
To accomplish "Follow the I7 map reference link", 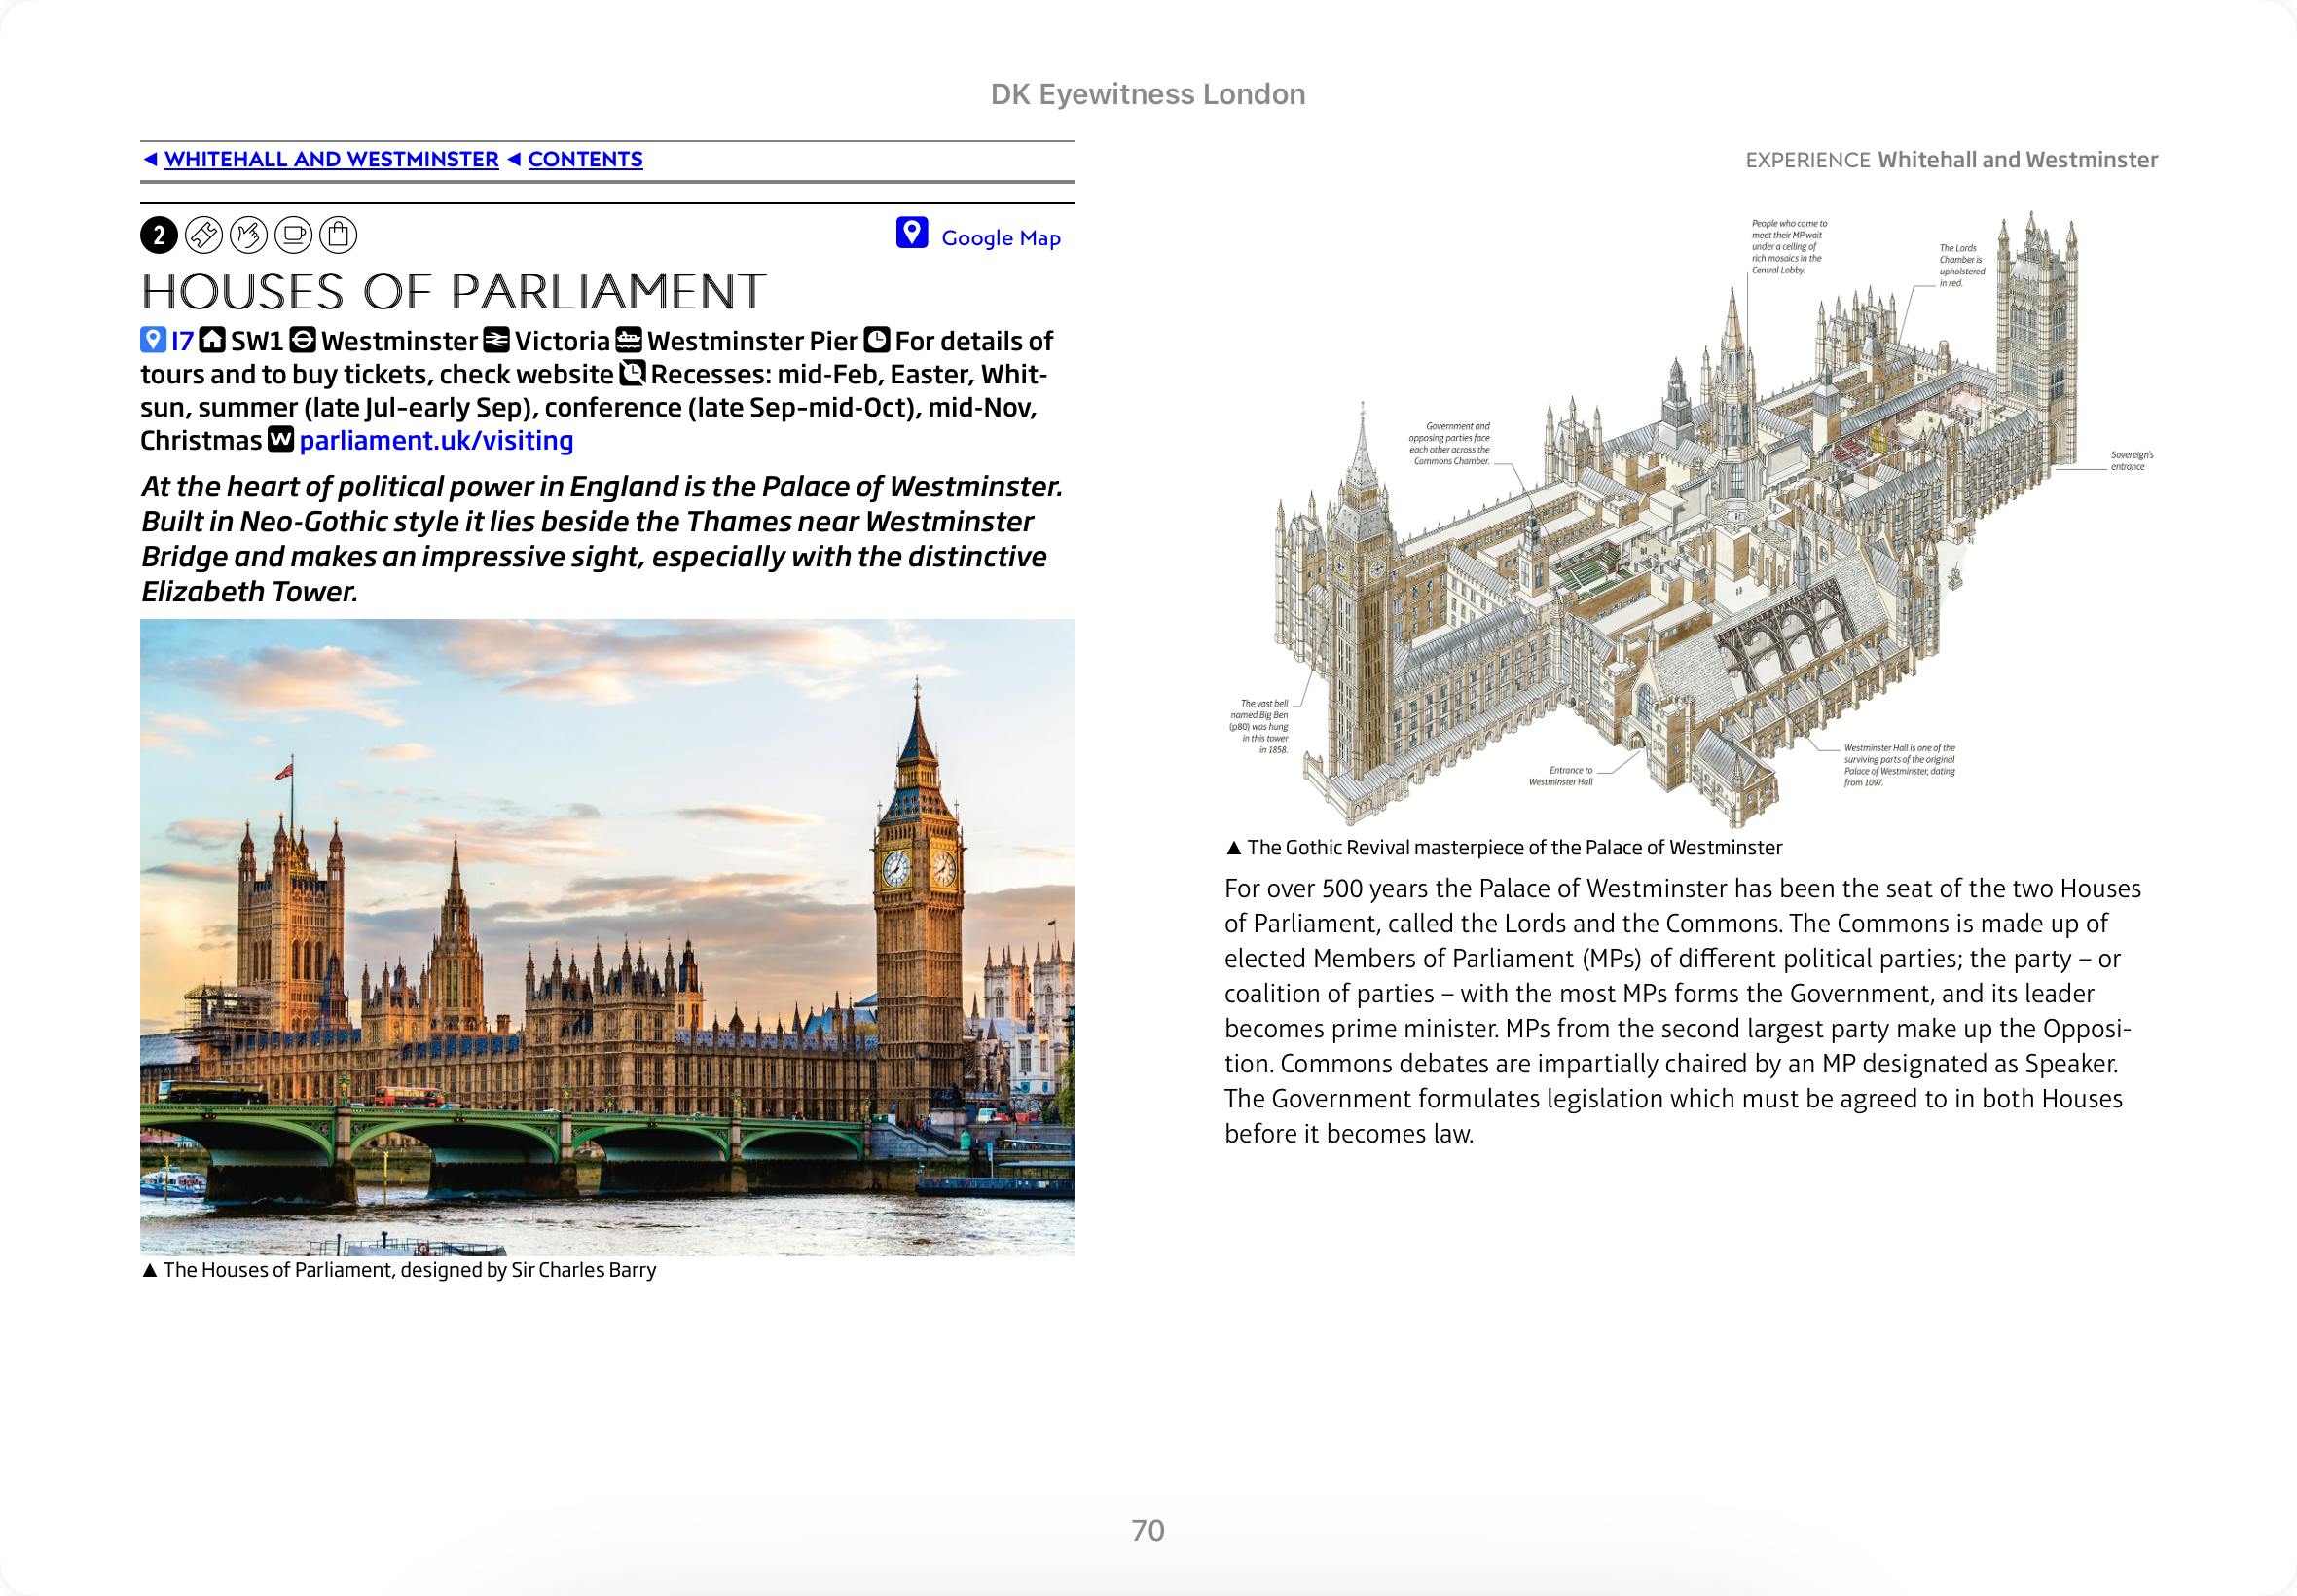I will click(x=182, y=341).
